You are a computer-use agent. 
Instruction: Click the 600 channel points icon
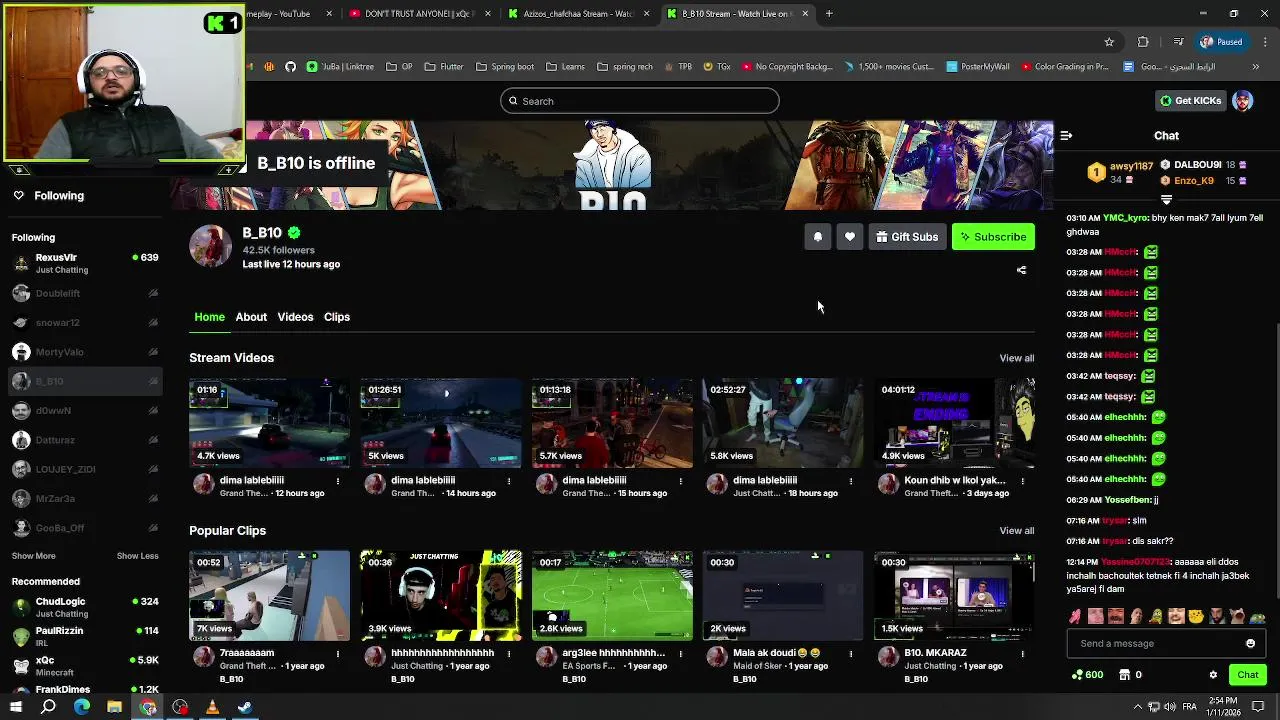click(x=1087, y=675)
